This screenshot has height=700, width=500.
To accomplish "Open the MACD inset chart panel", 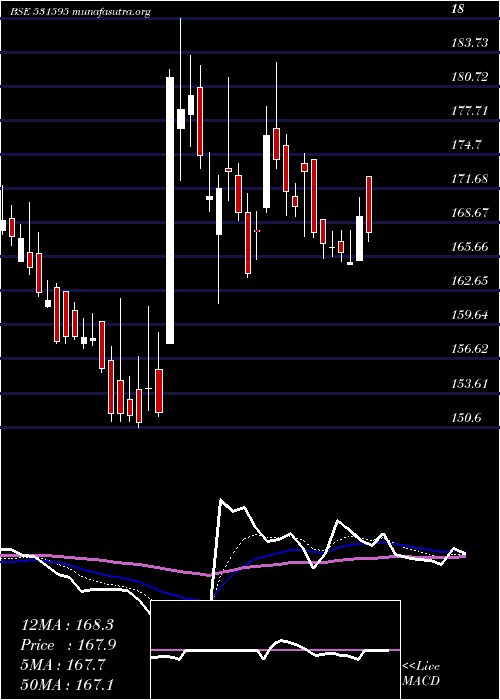I will [275, 650].
